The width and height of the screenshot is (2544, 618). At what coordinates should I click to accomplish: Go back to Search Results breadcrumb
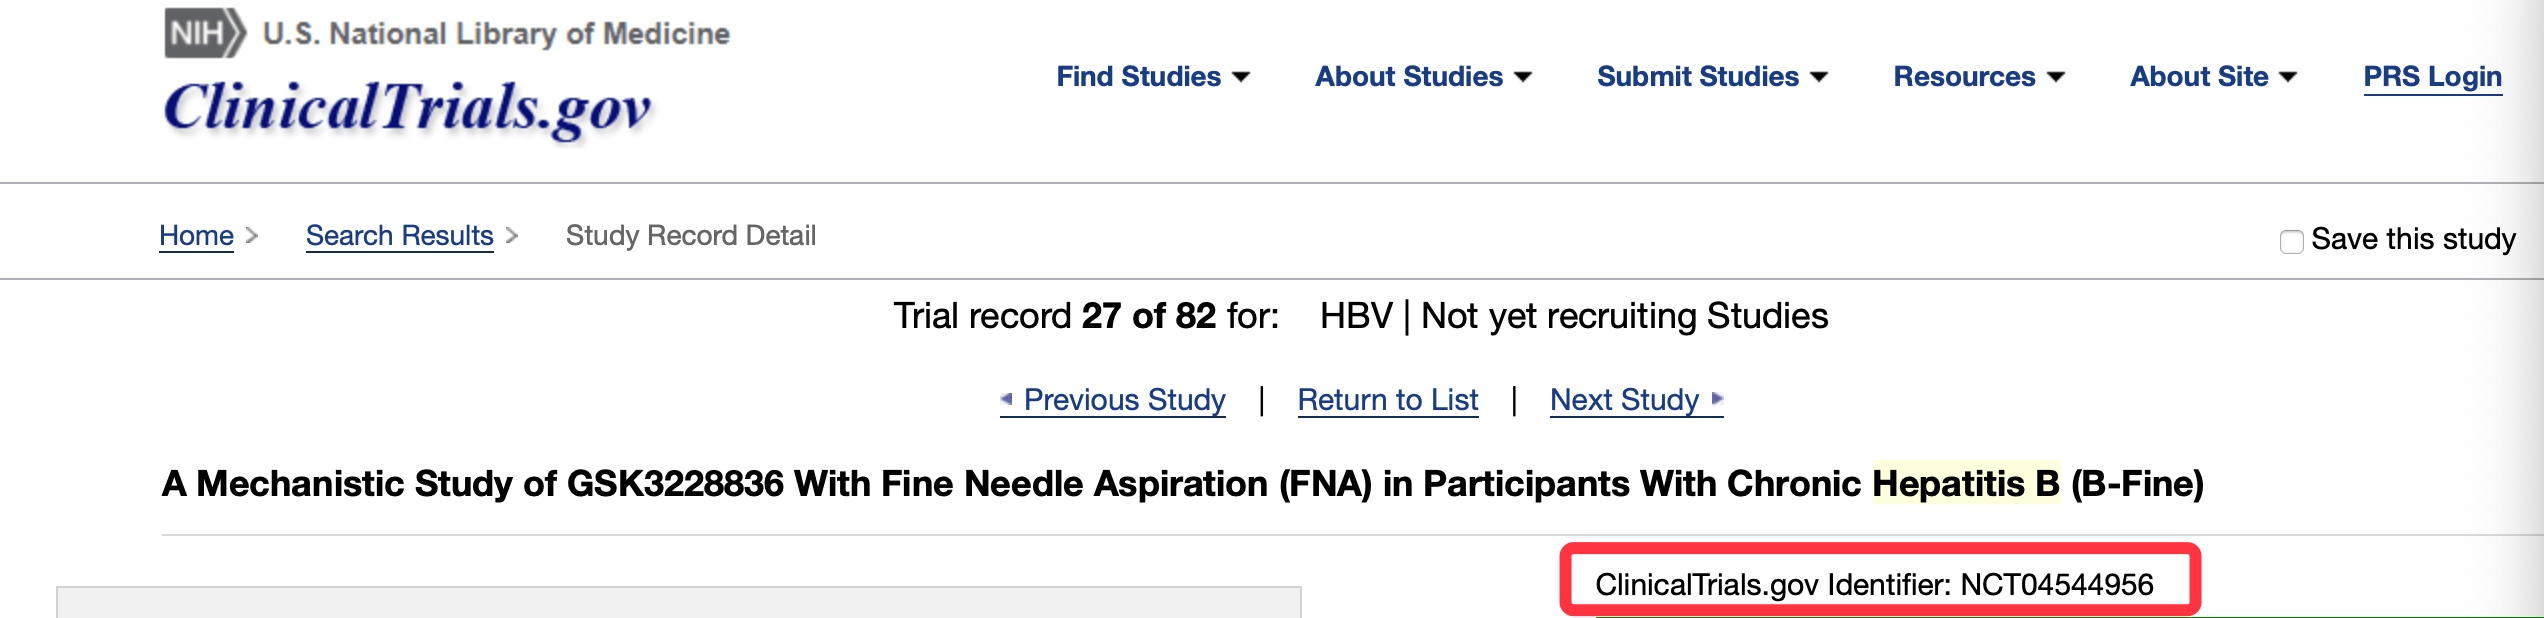pyautogui.click(x=399, y=236)
